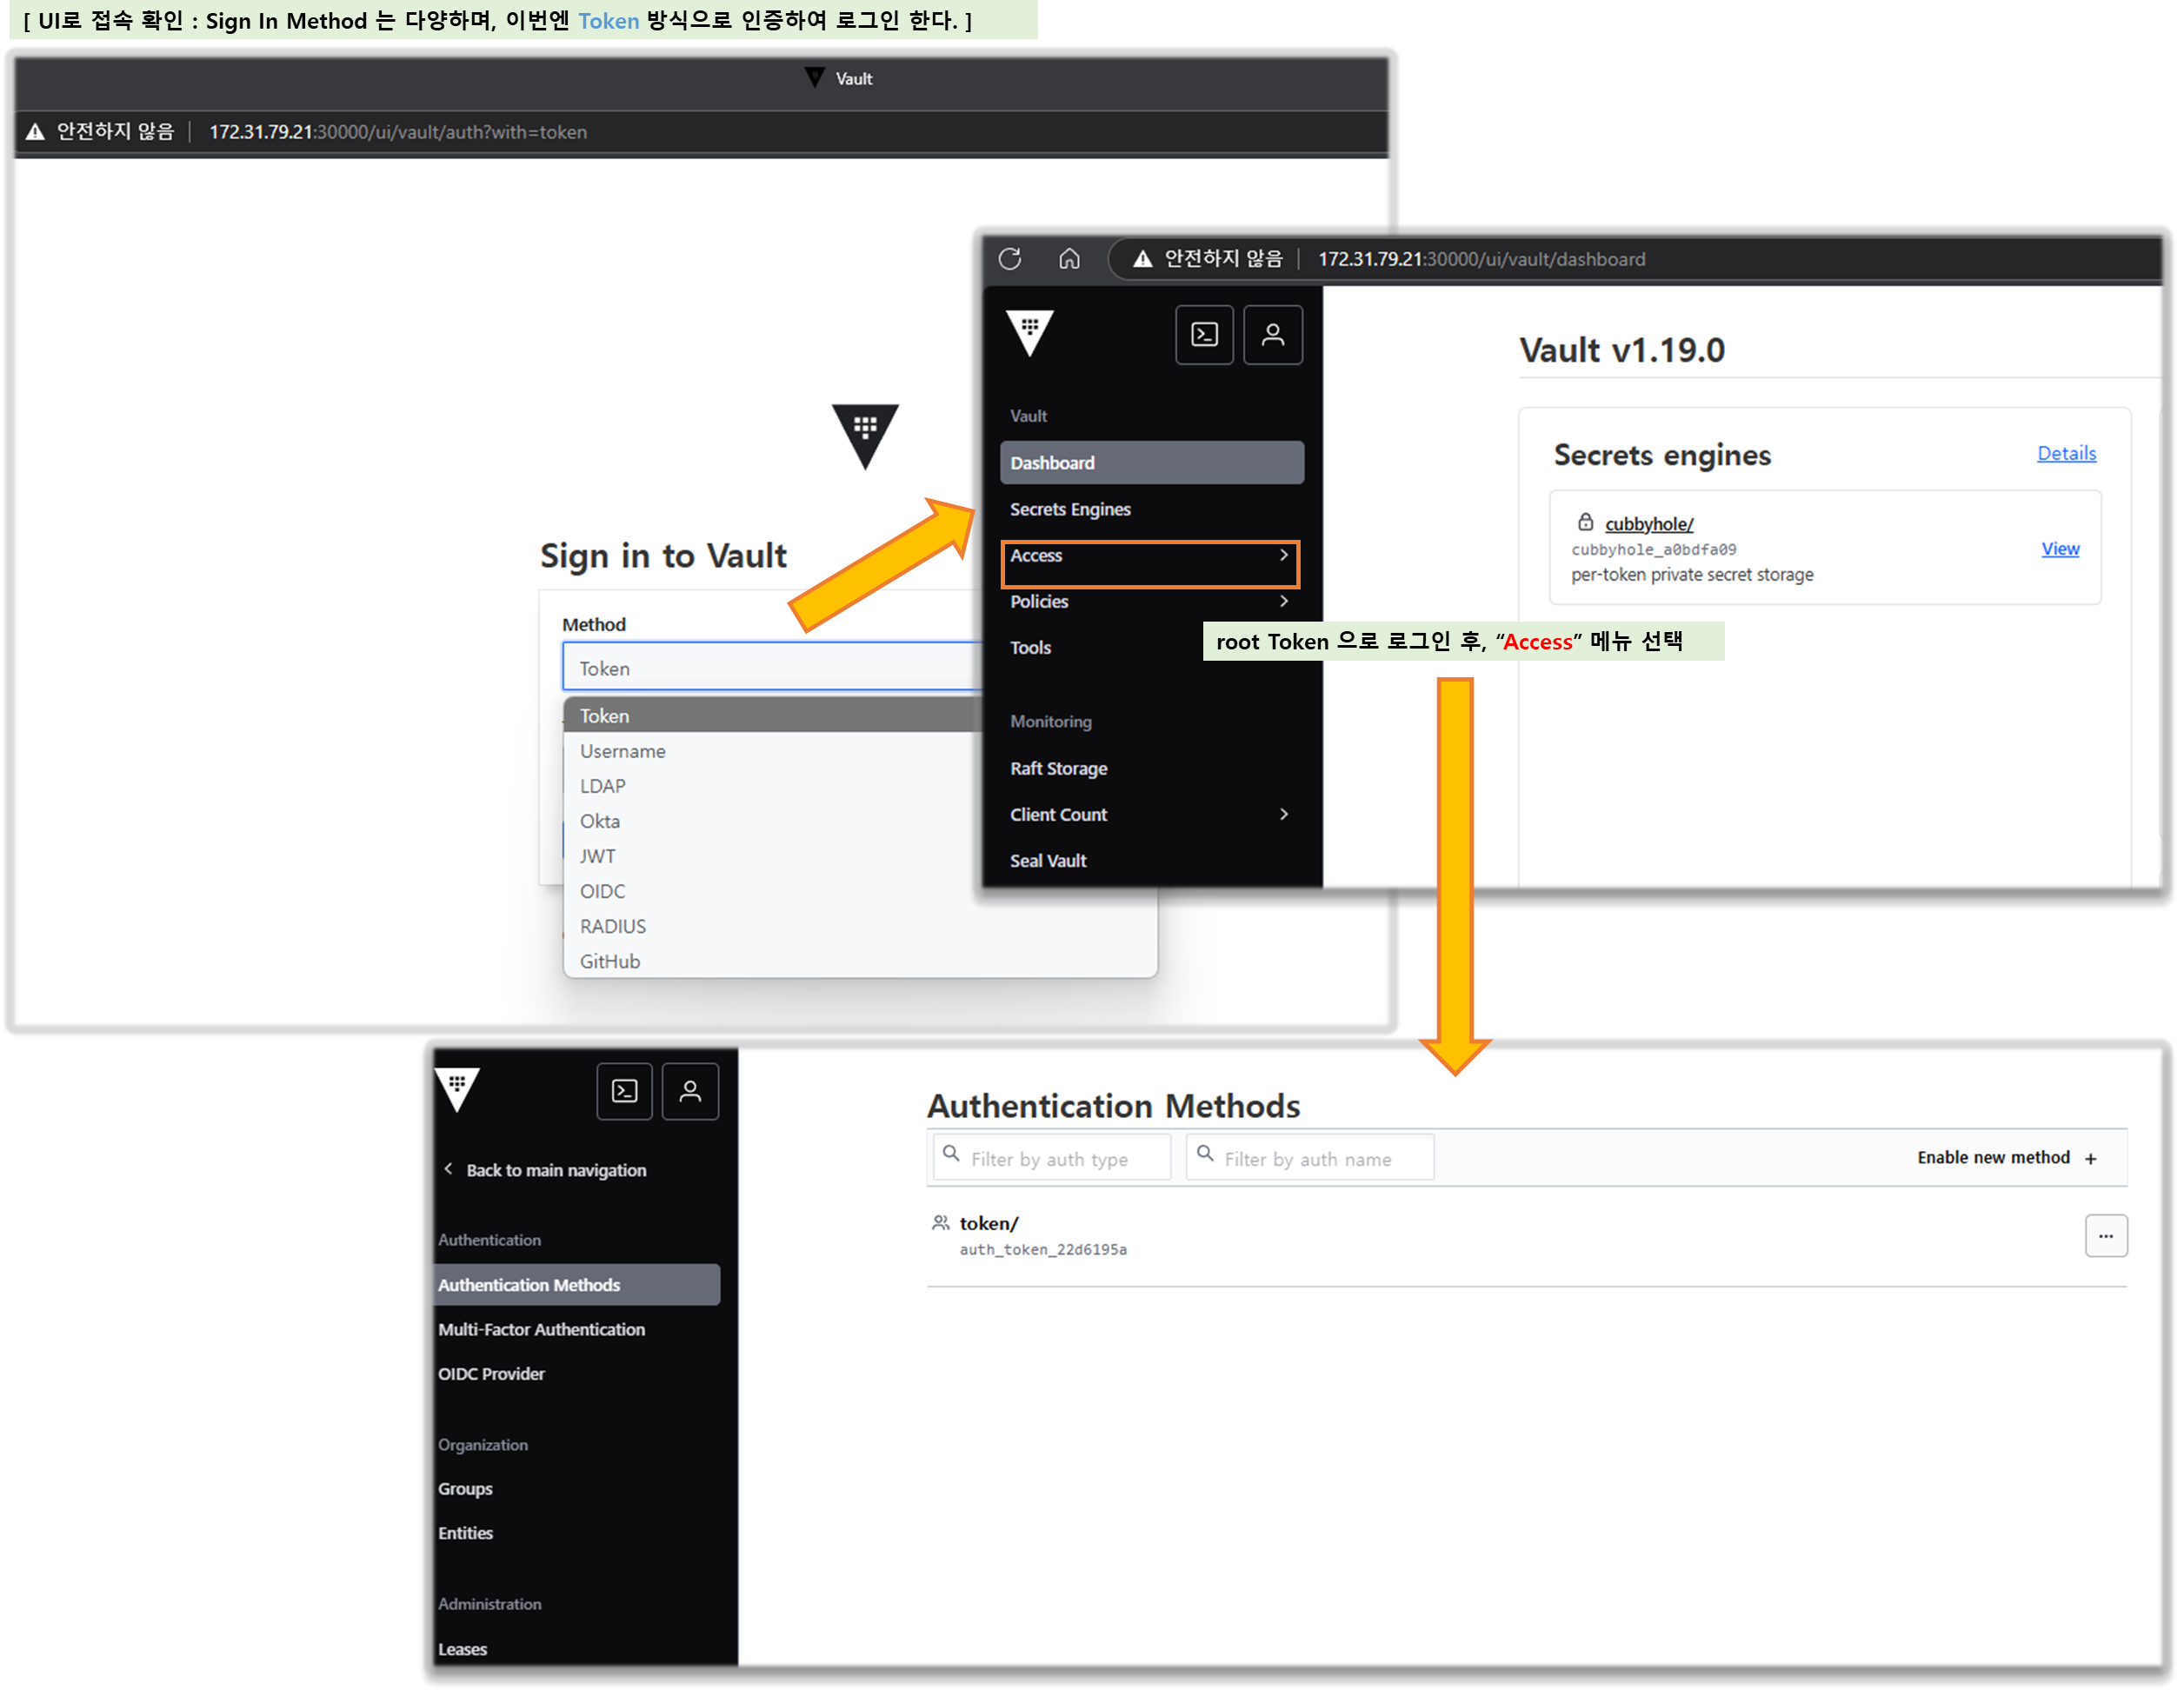Image resolution: width=2184 pixels, height=1697 pixels.
Task: Click the Vault tab icon in the title bar
Action: [815, 77]
